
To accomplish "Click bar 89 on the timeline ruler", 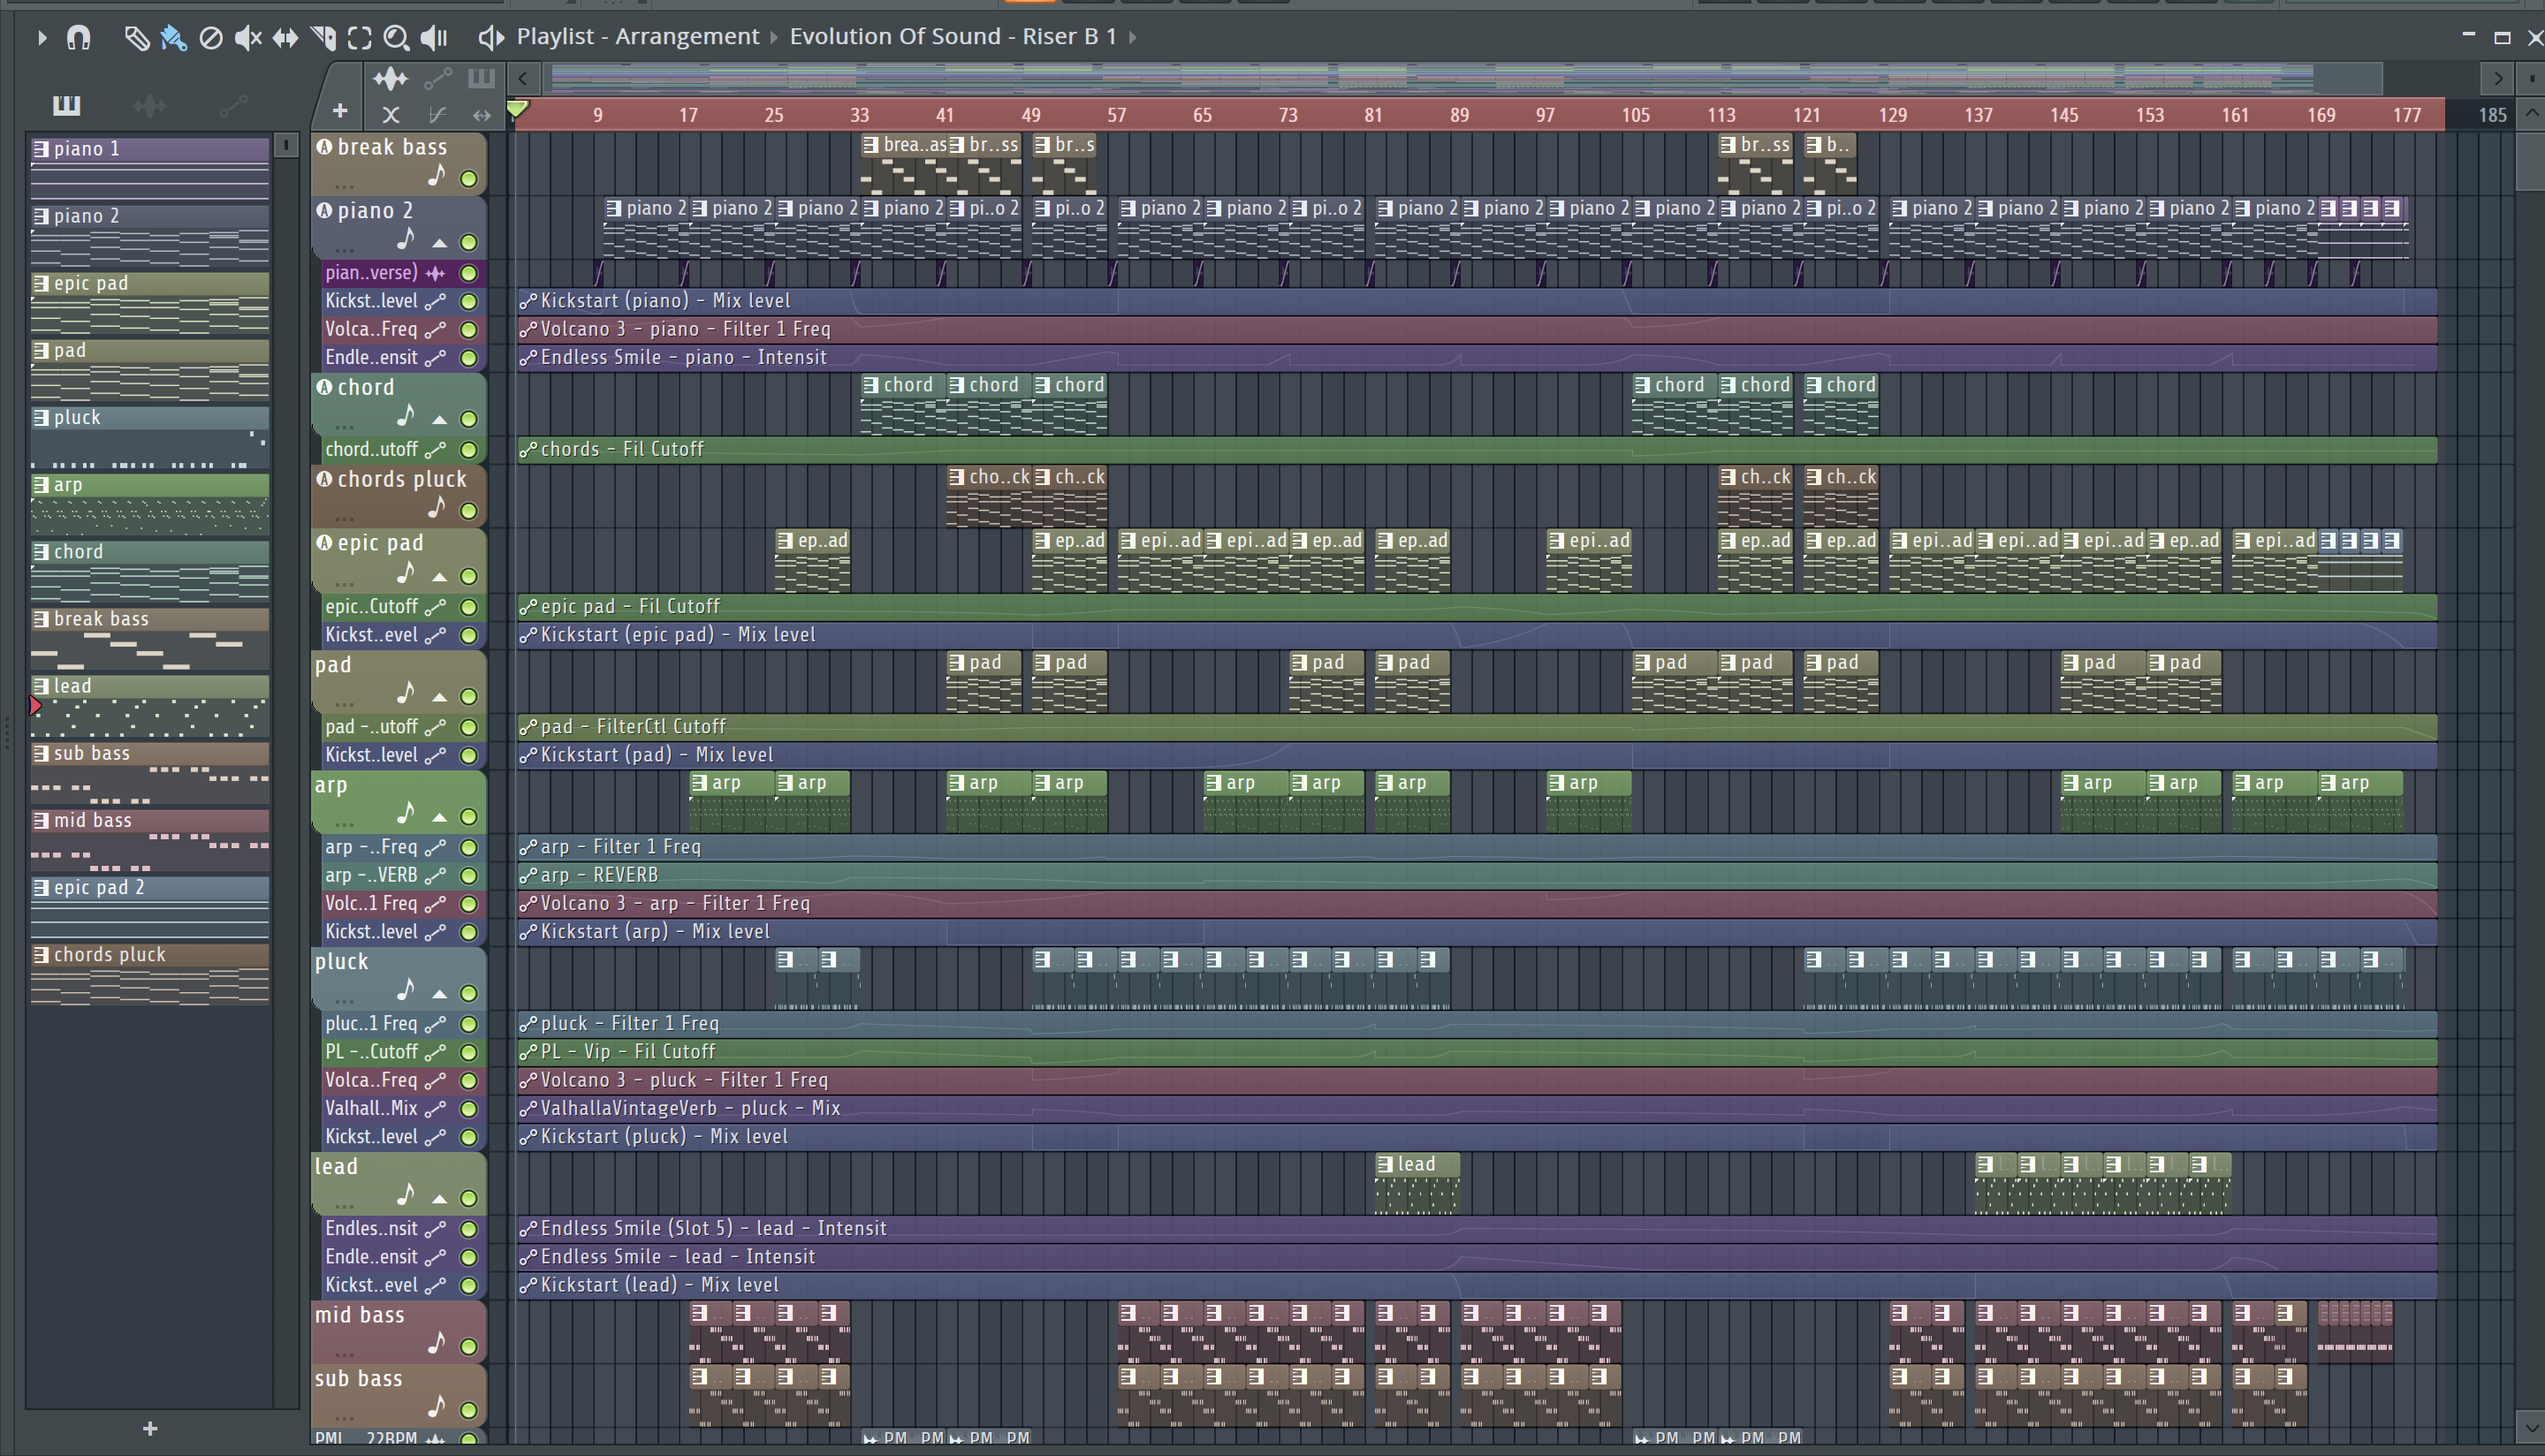I will [x=1459, y=115].
